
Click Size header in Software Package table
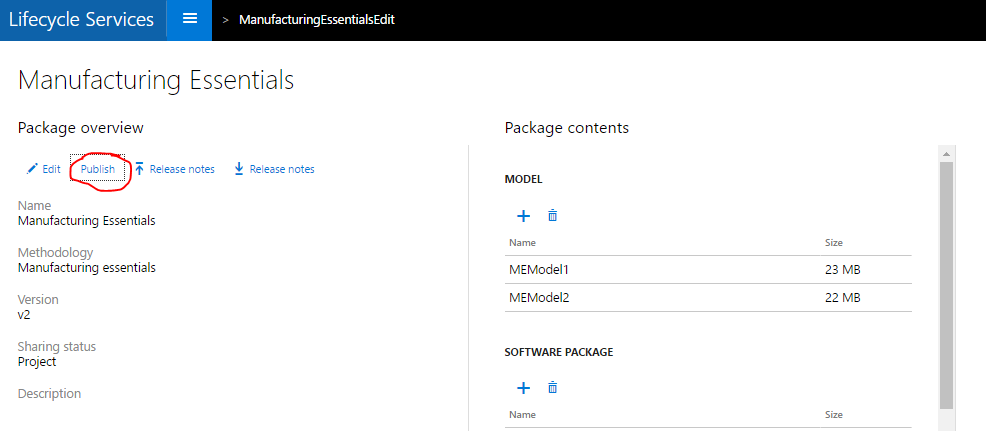pos(833,414)
